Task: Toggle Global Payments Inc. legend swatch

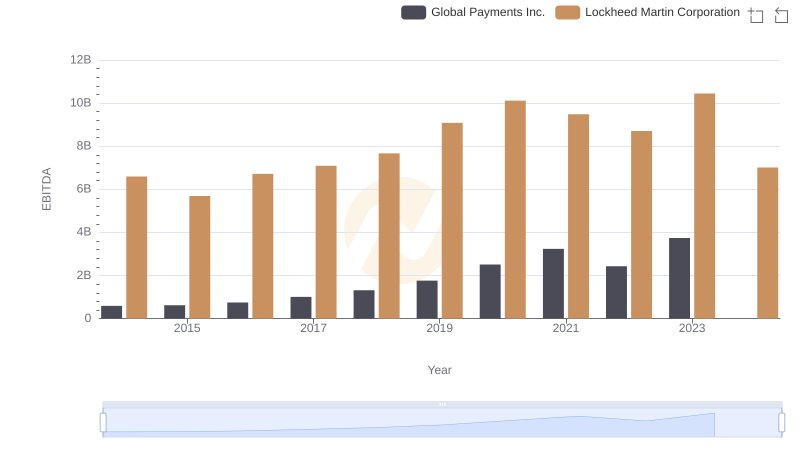Action: [x=413, y=12]
